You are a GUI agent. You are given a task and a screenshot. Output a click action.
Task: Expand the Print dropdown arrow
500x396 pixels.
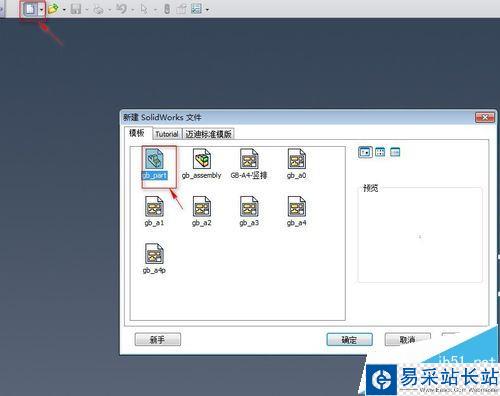109,10
